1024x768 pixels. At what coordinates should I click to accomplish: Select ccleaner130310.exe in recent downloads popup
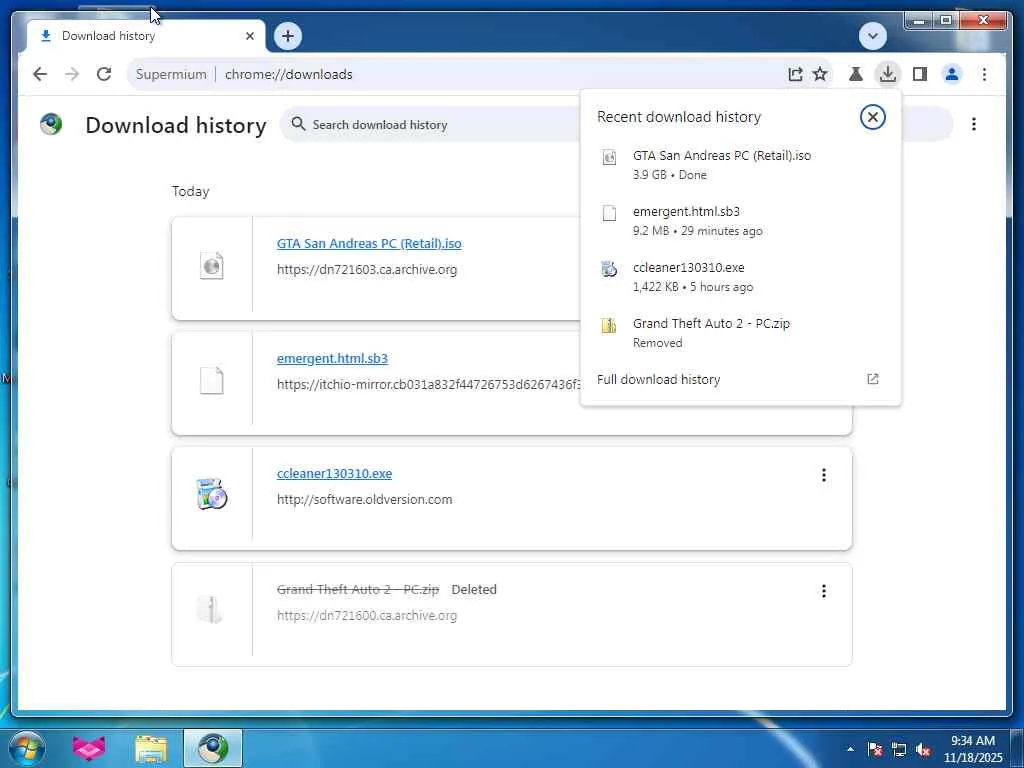(741, 277)
